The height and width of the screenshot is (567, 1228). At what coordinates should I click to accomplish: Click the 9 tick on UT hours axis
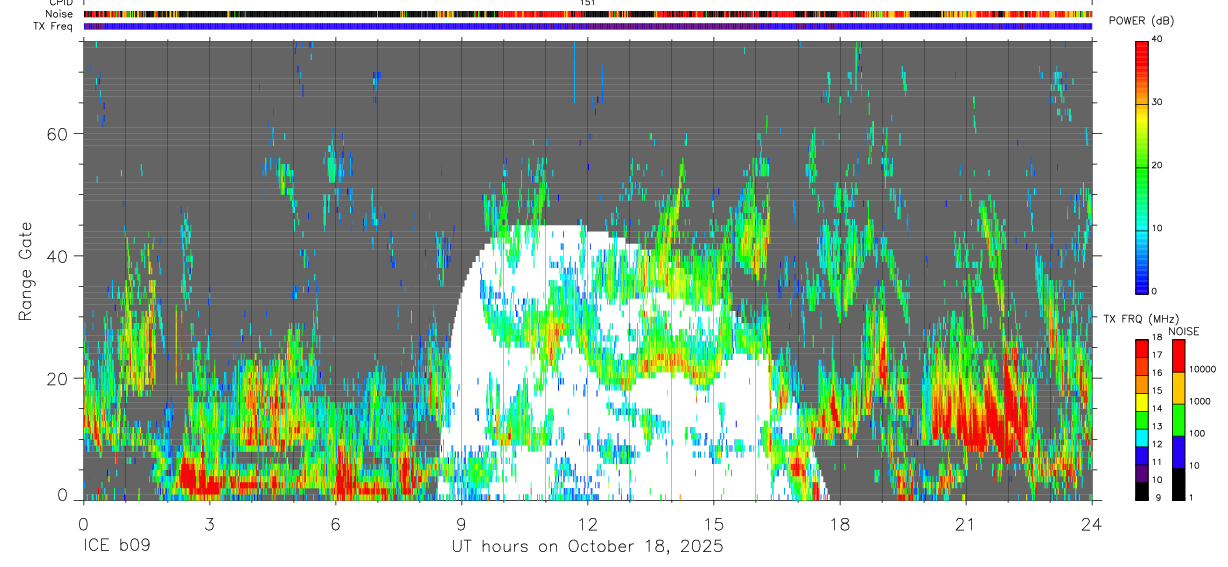point(461,524)
